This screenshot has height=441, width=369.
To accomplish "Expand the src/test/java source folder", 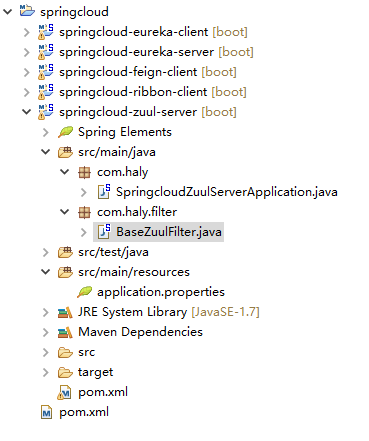I will 46,252.
